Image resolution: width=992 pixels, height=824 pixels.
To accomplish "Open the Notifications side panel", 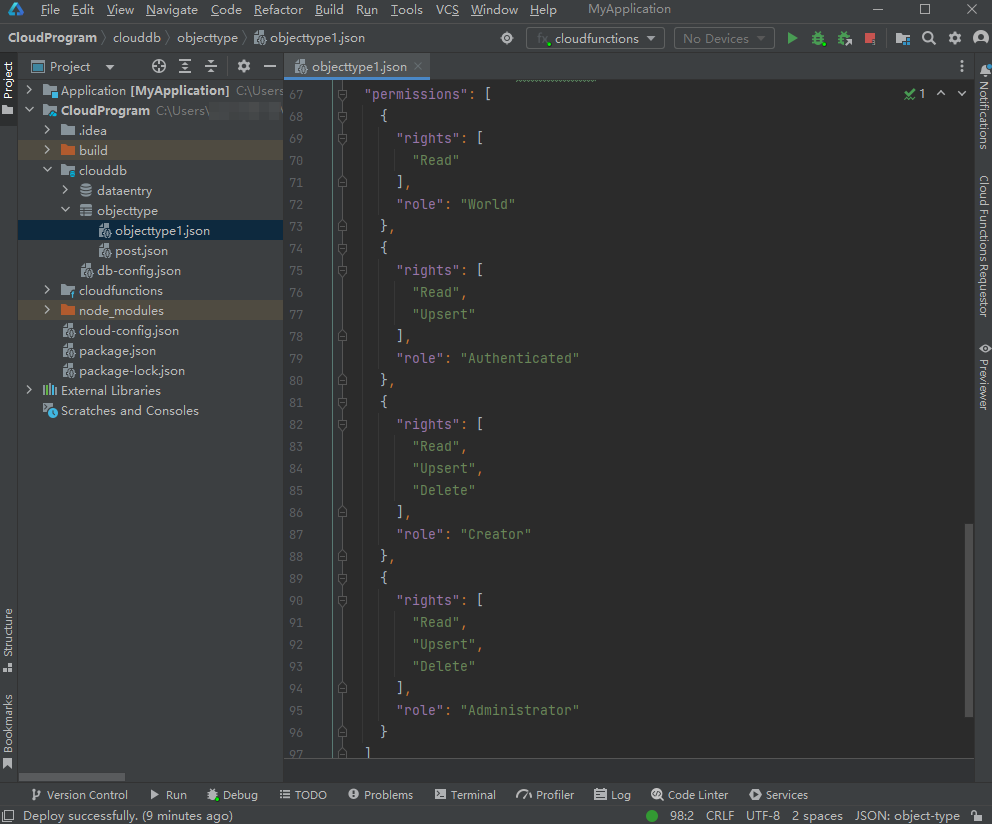I will [x=984, y=106].
